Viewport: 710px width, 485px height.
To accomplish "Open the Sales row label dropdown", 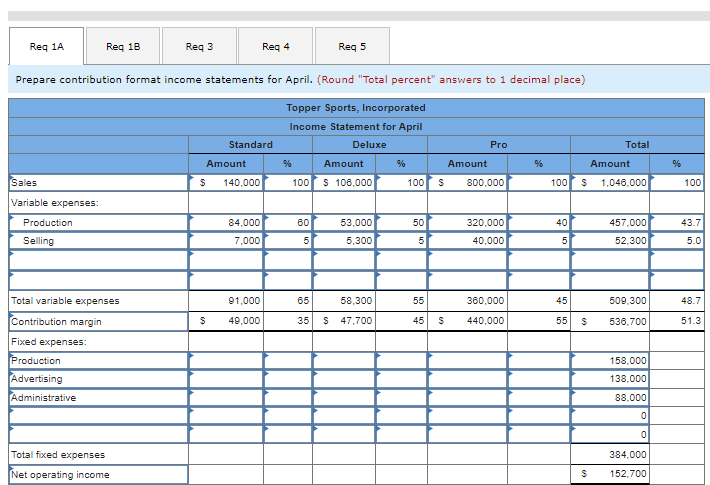I will click(x=98, y=182).
